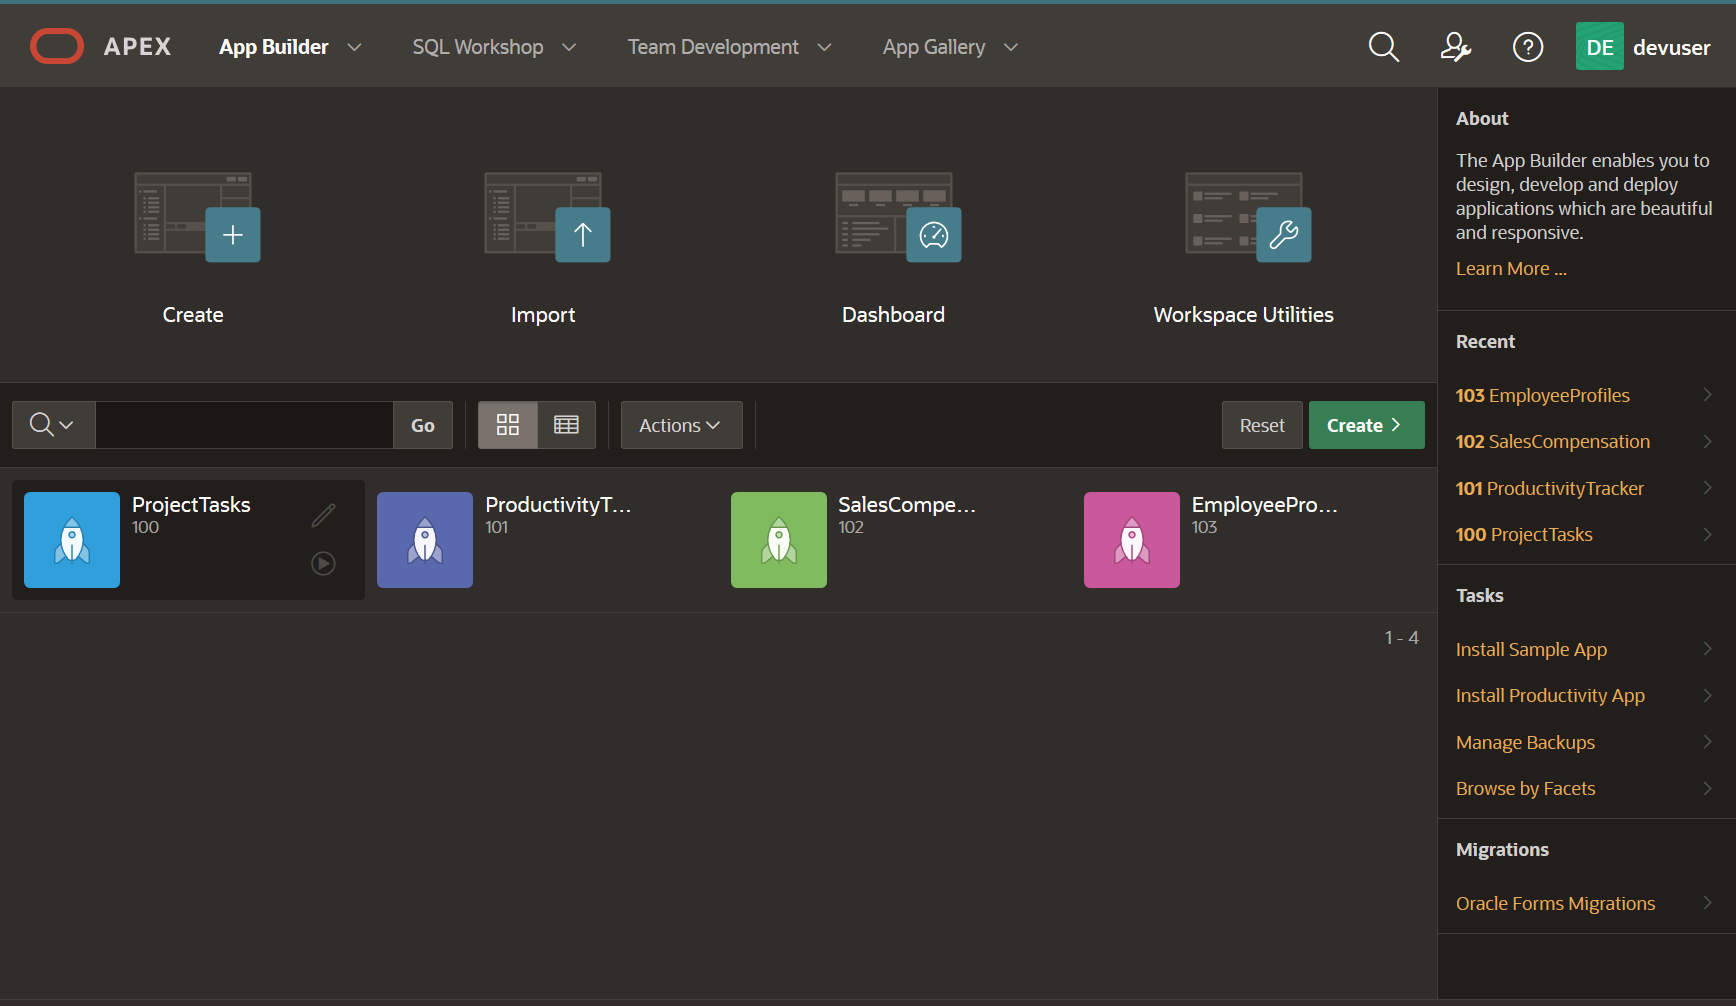Image resolution: width=1736 pixels, height=1006 pixels.
Task: Click inside the application search field
Action: pyautogui.click(x=245, y=424)
